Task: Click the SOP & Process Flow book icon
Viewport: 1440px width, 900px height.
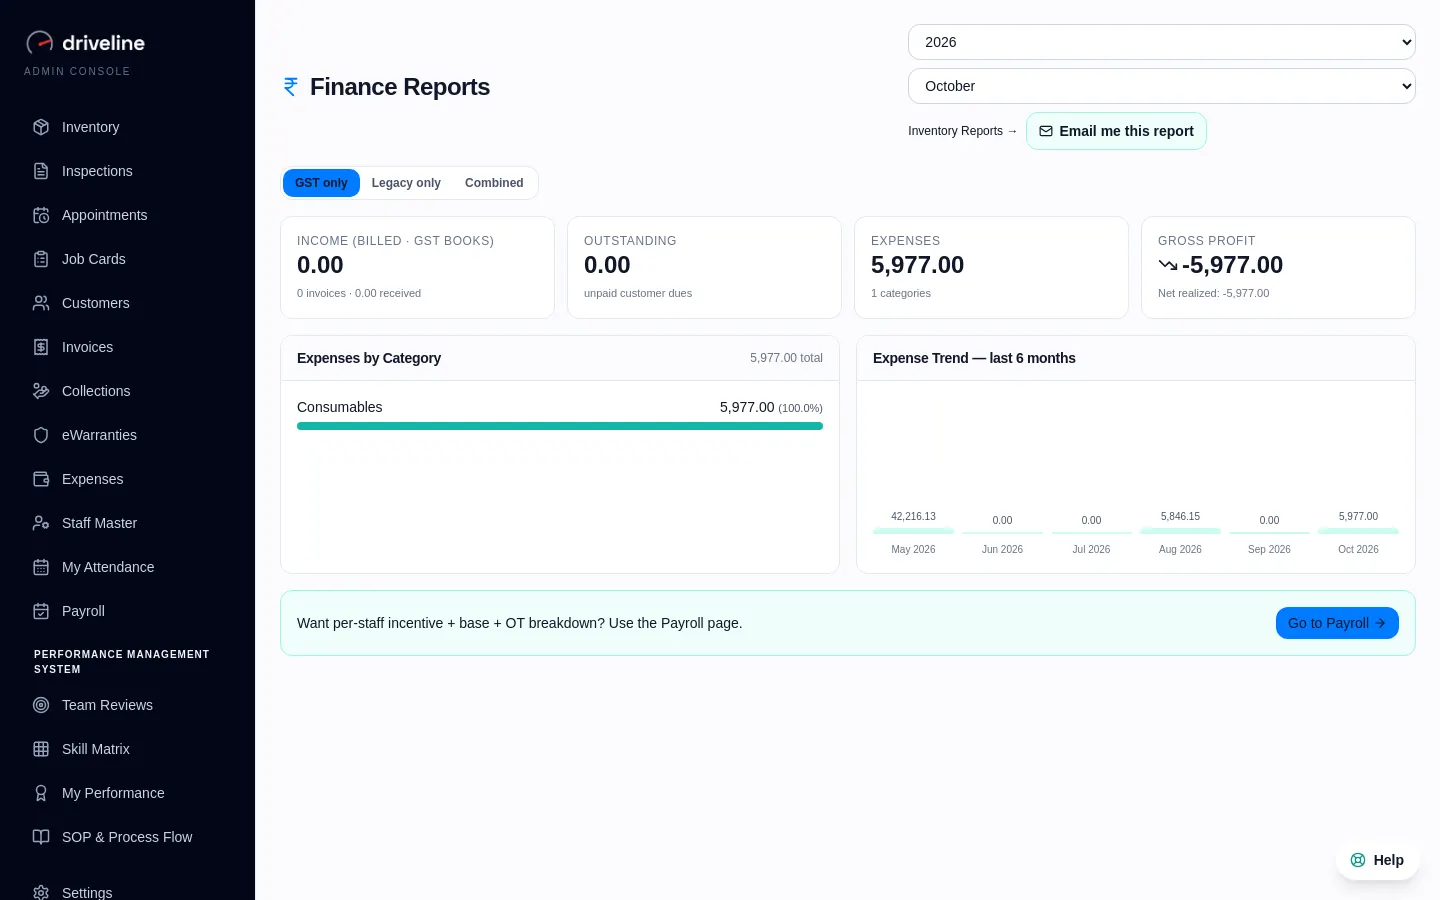Action: point(41,837)
